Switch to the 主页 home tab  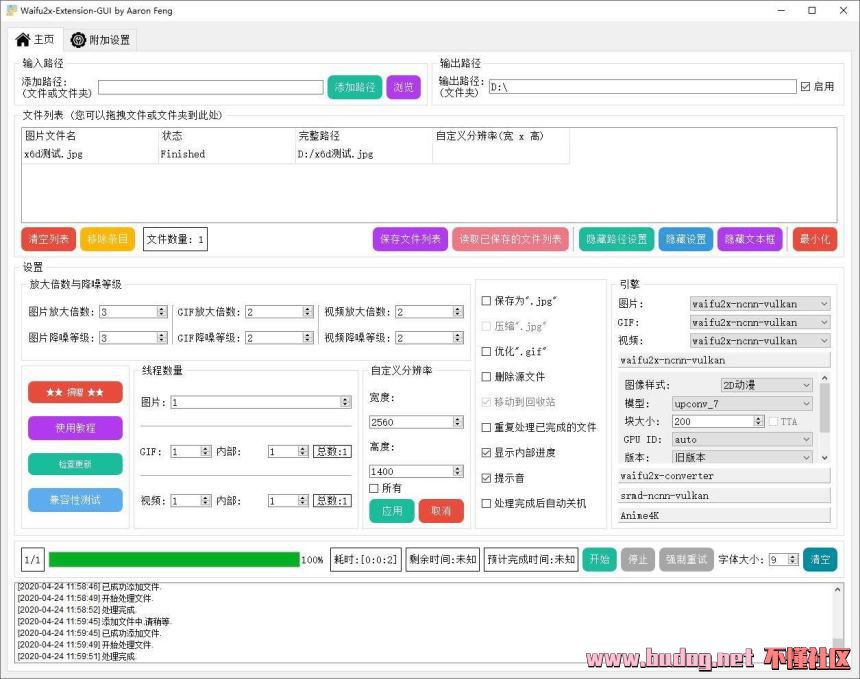[34, 39]
